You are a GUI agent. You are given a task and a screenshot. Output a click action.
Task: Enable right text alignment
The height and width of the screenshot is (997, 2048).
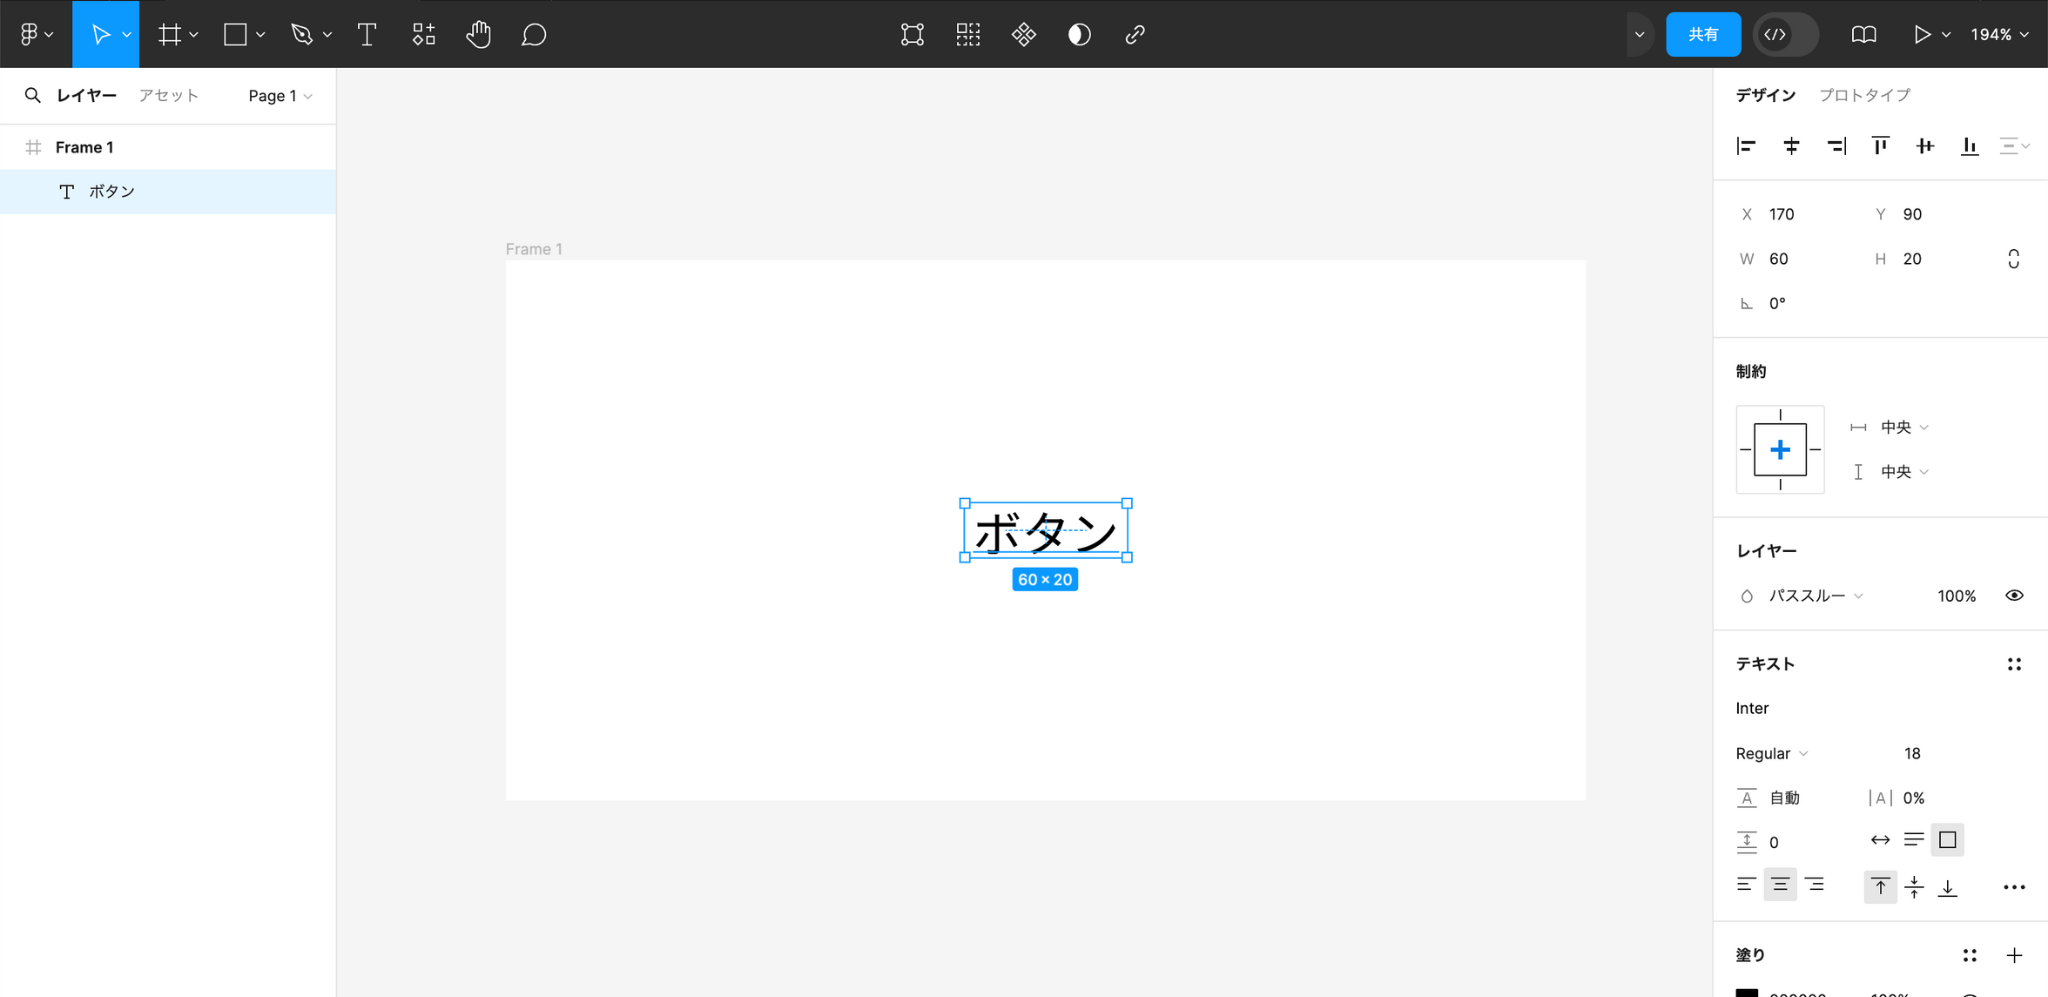click(x=1815, y=884)
